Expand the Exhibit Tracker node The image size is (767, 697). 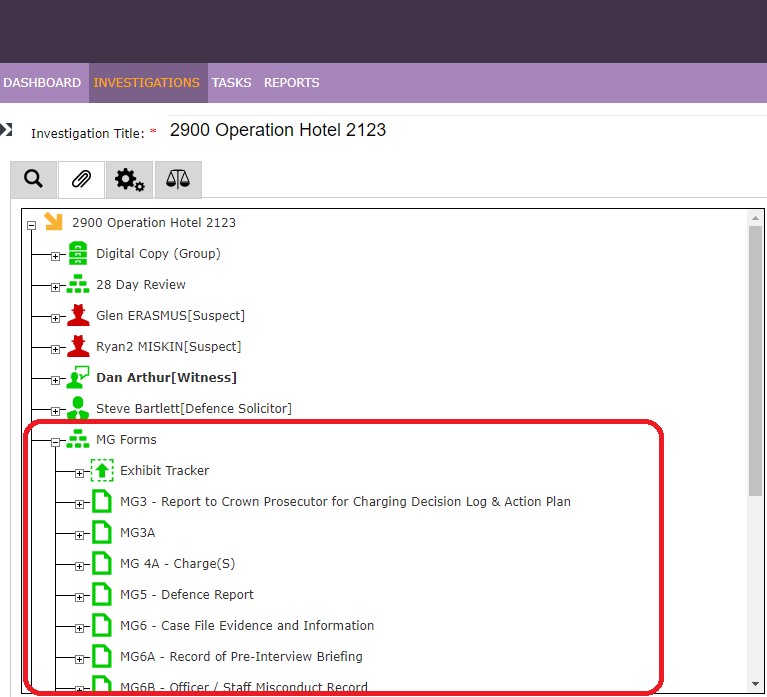click(79, 473)
